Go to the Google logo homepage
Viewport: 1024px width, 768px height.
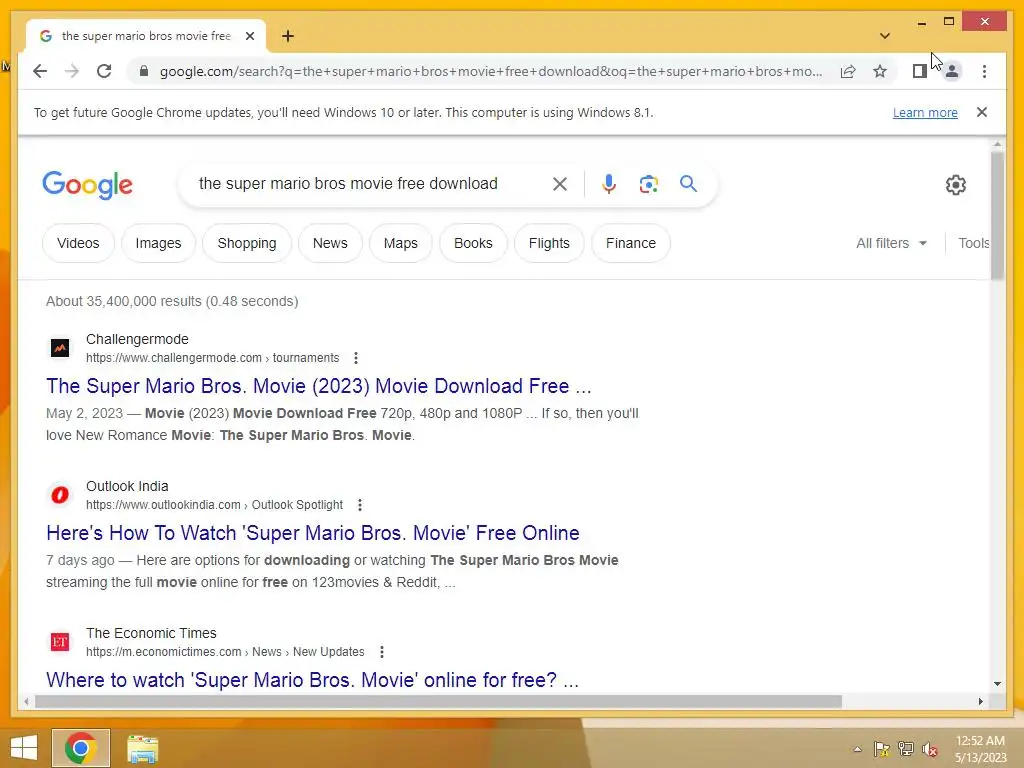(x=88, y=185)
